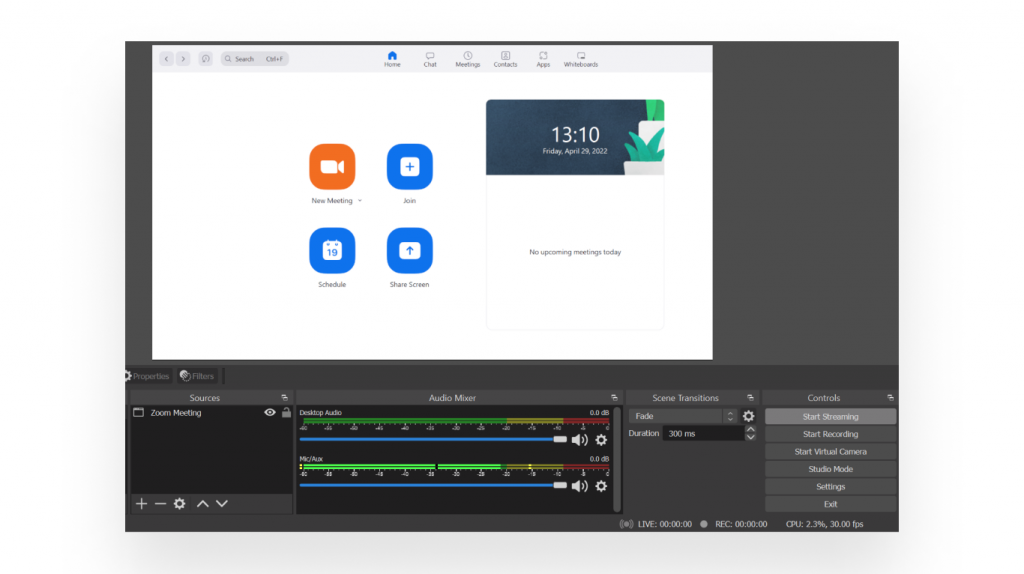
Task: Increase Duration with up stepper arrow
Action: point(750,430)
